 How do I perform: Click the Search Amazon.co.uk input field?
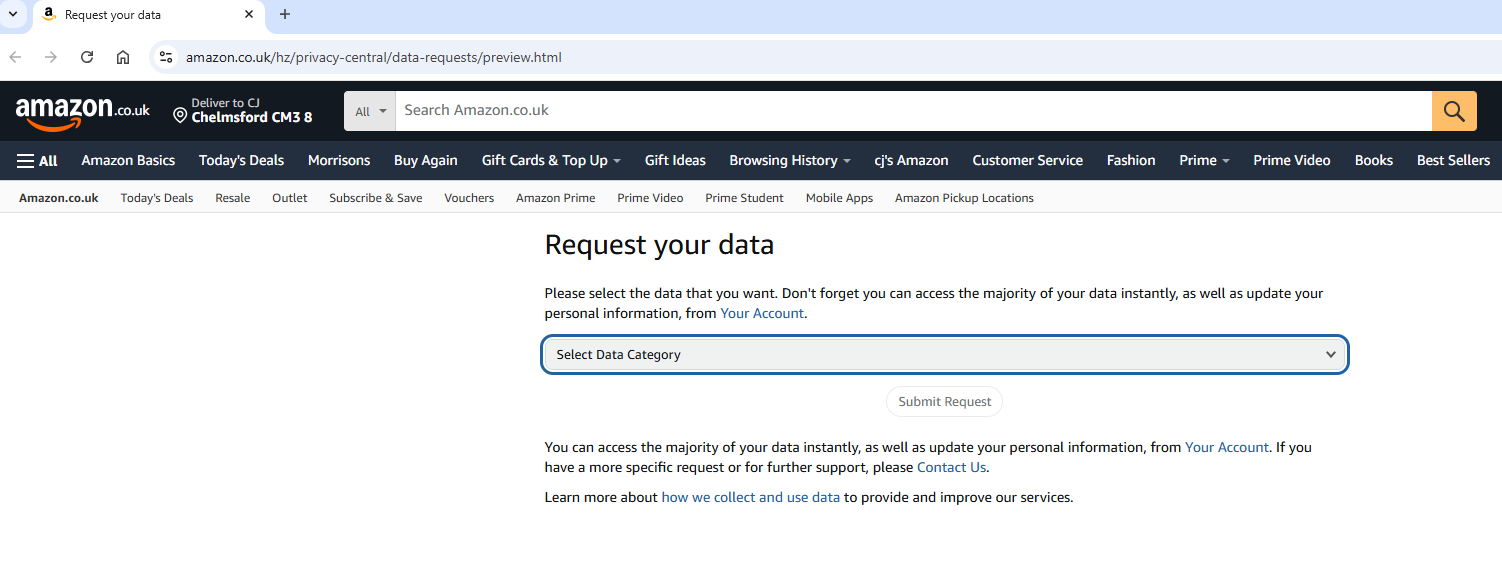pyautogui.click(x=912, y=111)
